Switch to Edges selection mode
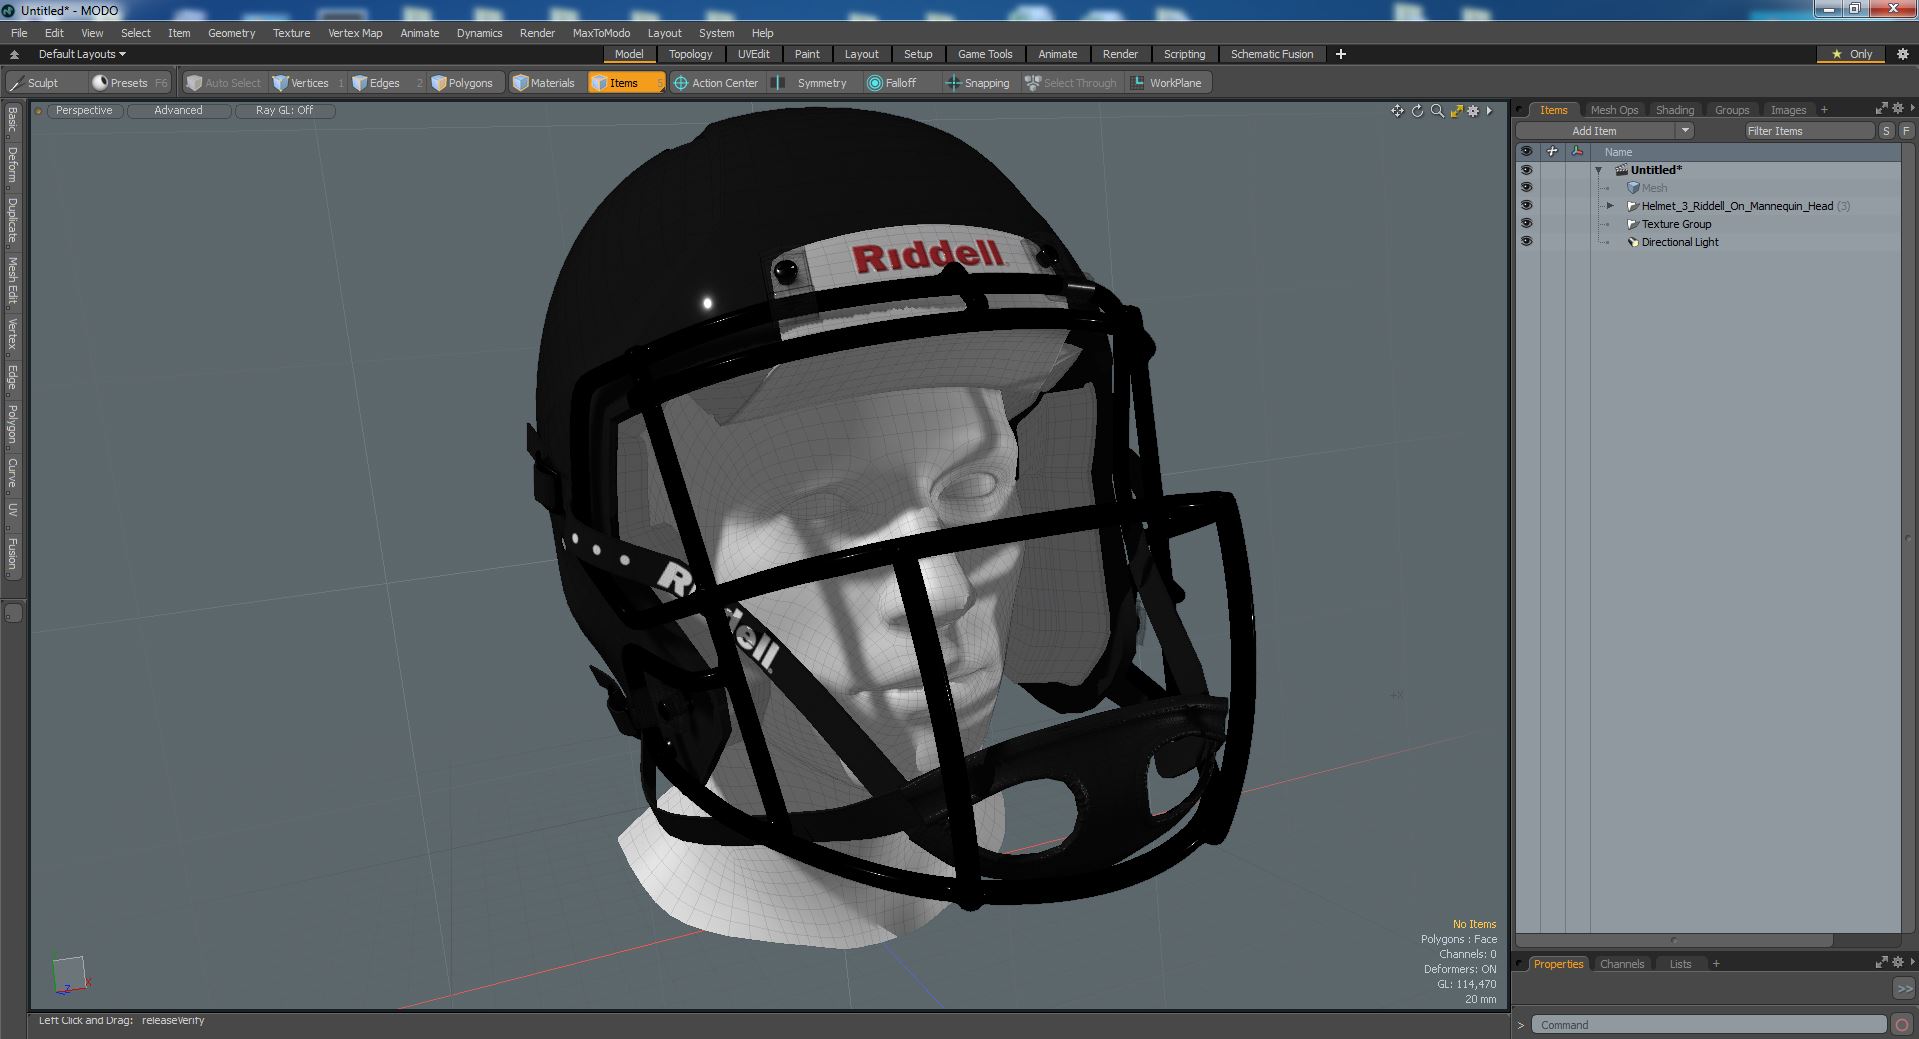Screen dimensions: 1919x1039 click(x=385, y=83)
